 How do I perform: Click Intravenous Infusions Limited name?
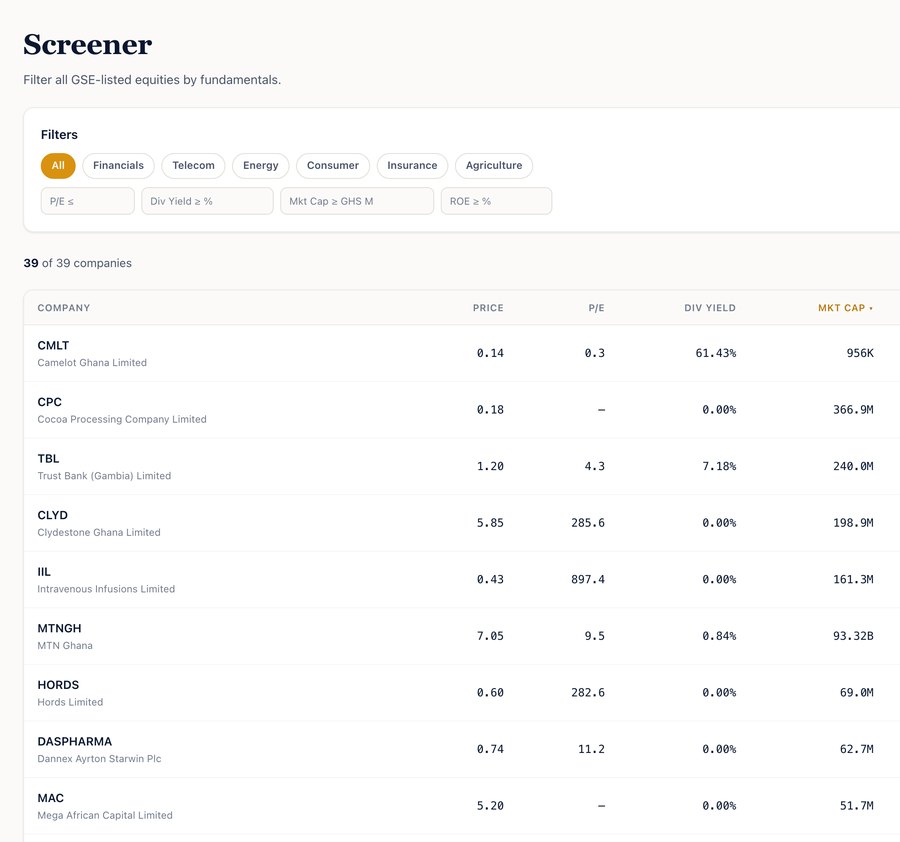coord(106,589)
